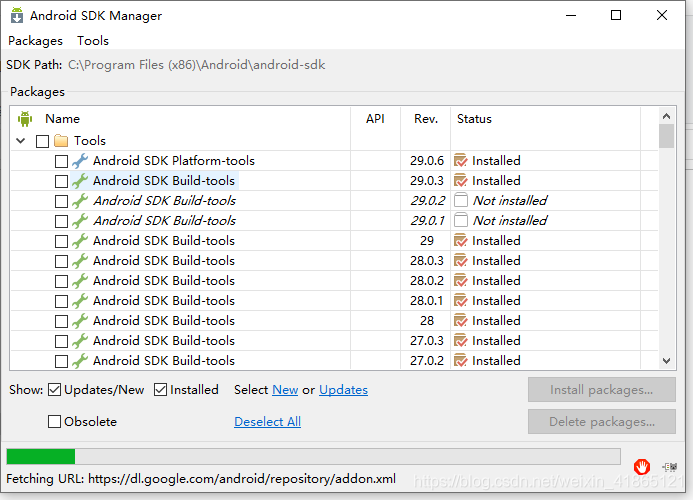Click the Status column header

point(474,119)
